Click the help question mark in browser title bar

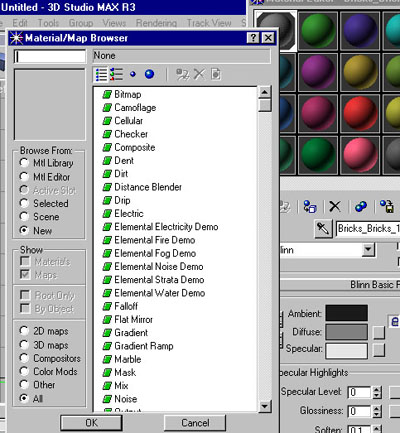253,38
